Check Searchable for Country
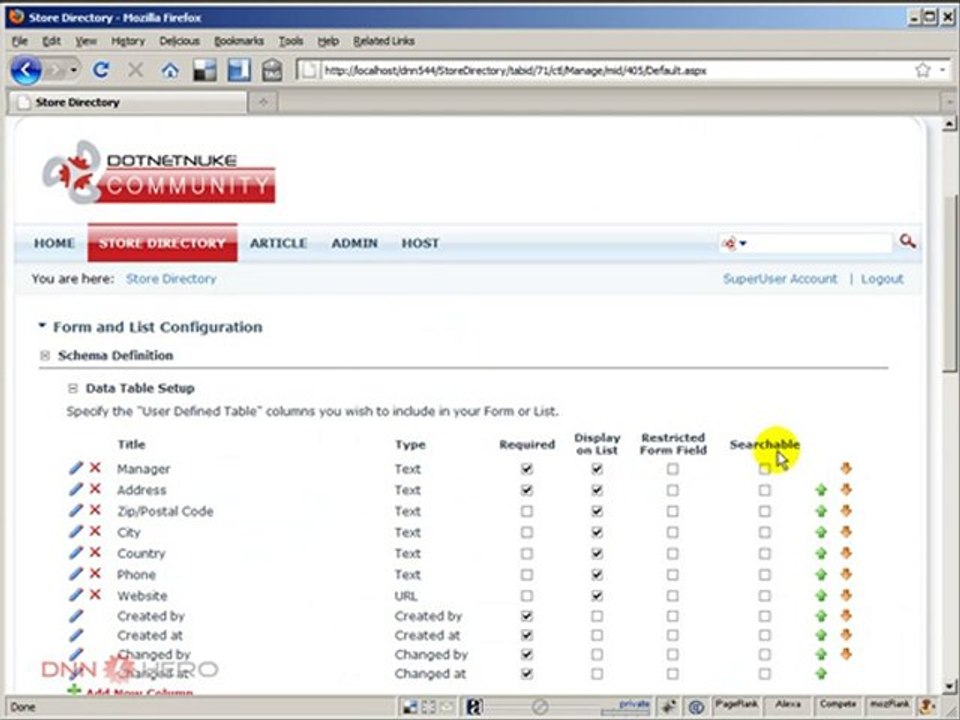Viewport: 960px width, 720px height. tap(765, 553)
